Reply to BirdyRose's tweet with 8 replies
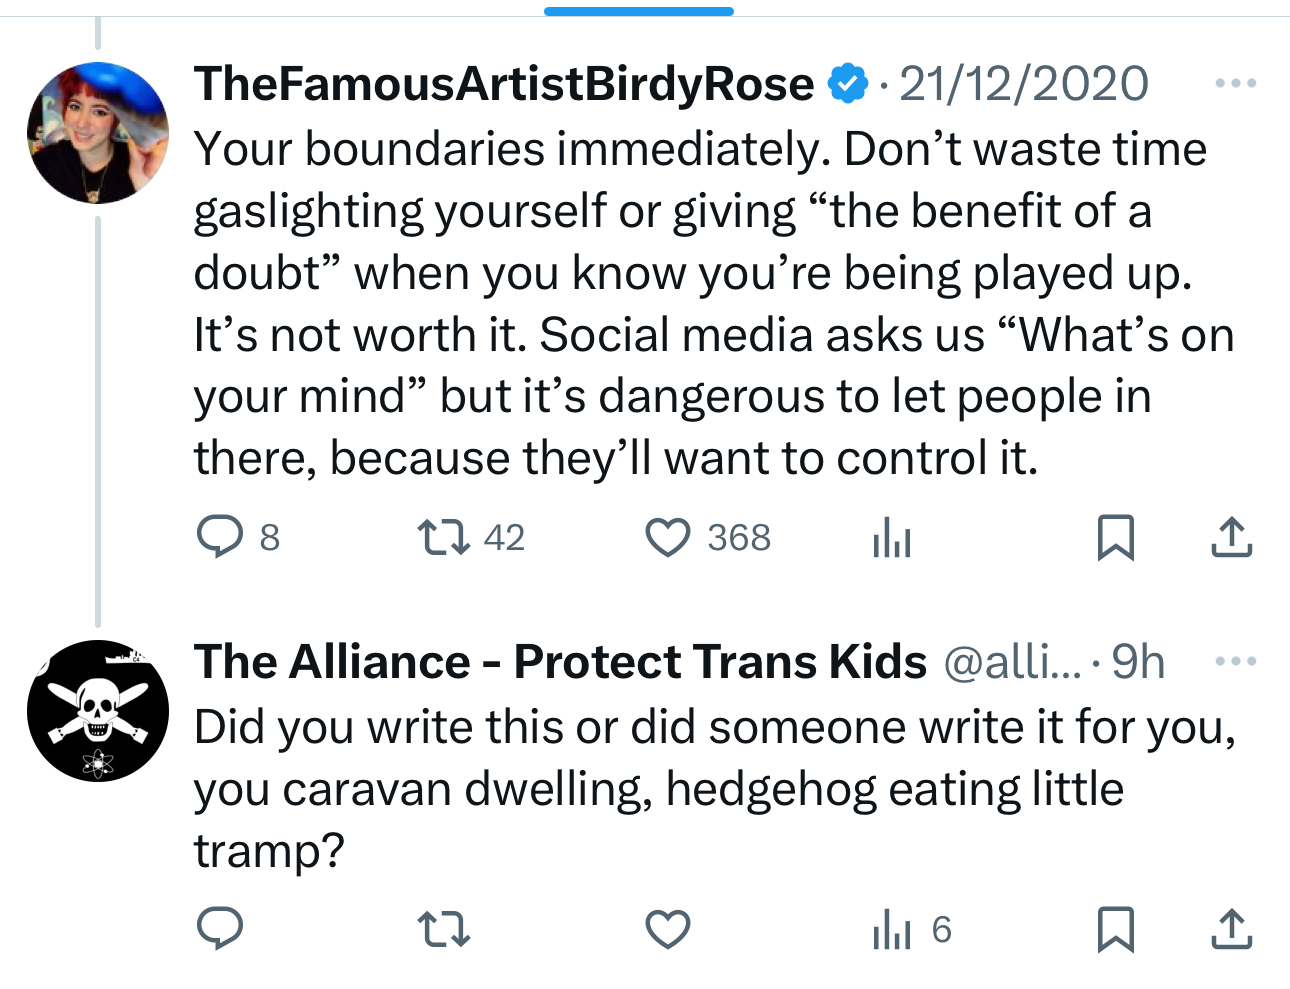Viewport: 1290px width, 989px height. coord(220,537)
